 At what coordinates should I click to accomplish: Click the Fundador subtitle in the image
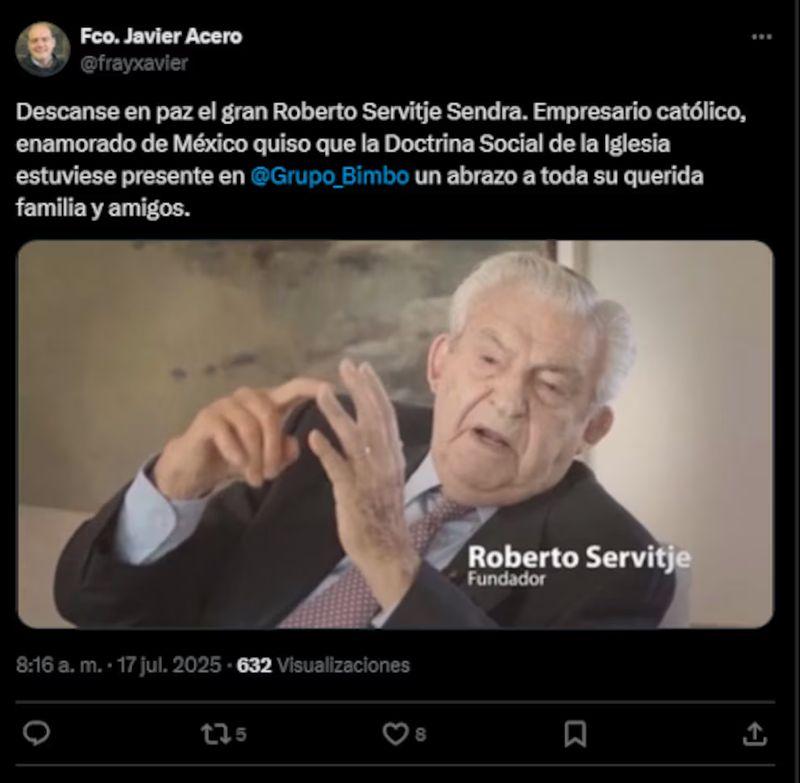coord(506,579)
